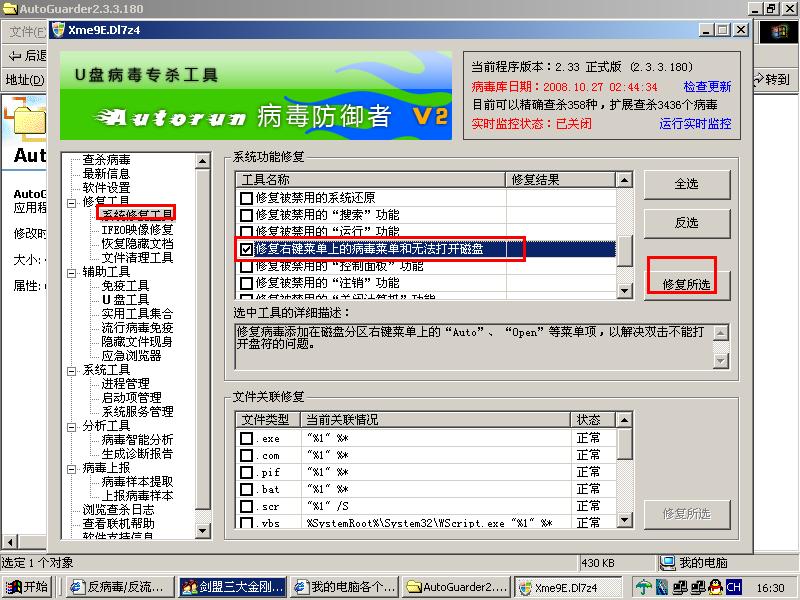Image resolution: width=800 pixels, height=600 pixels.
Task: Click the QQ penguin tray icon
Action: point(715,587)
